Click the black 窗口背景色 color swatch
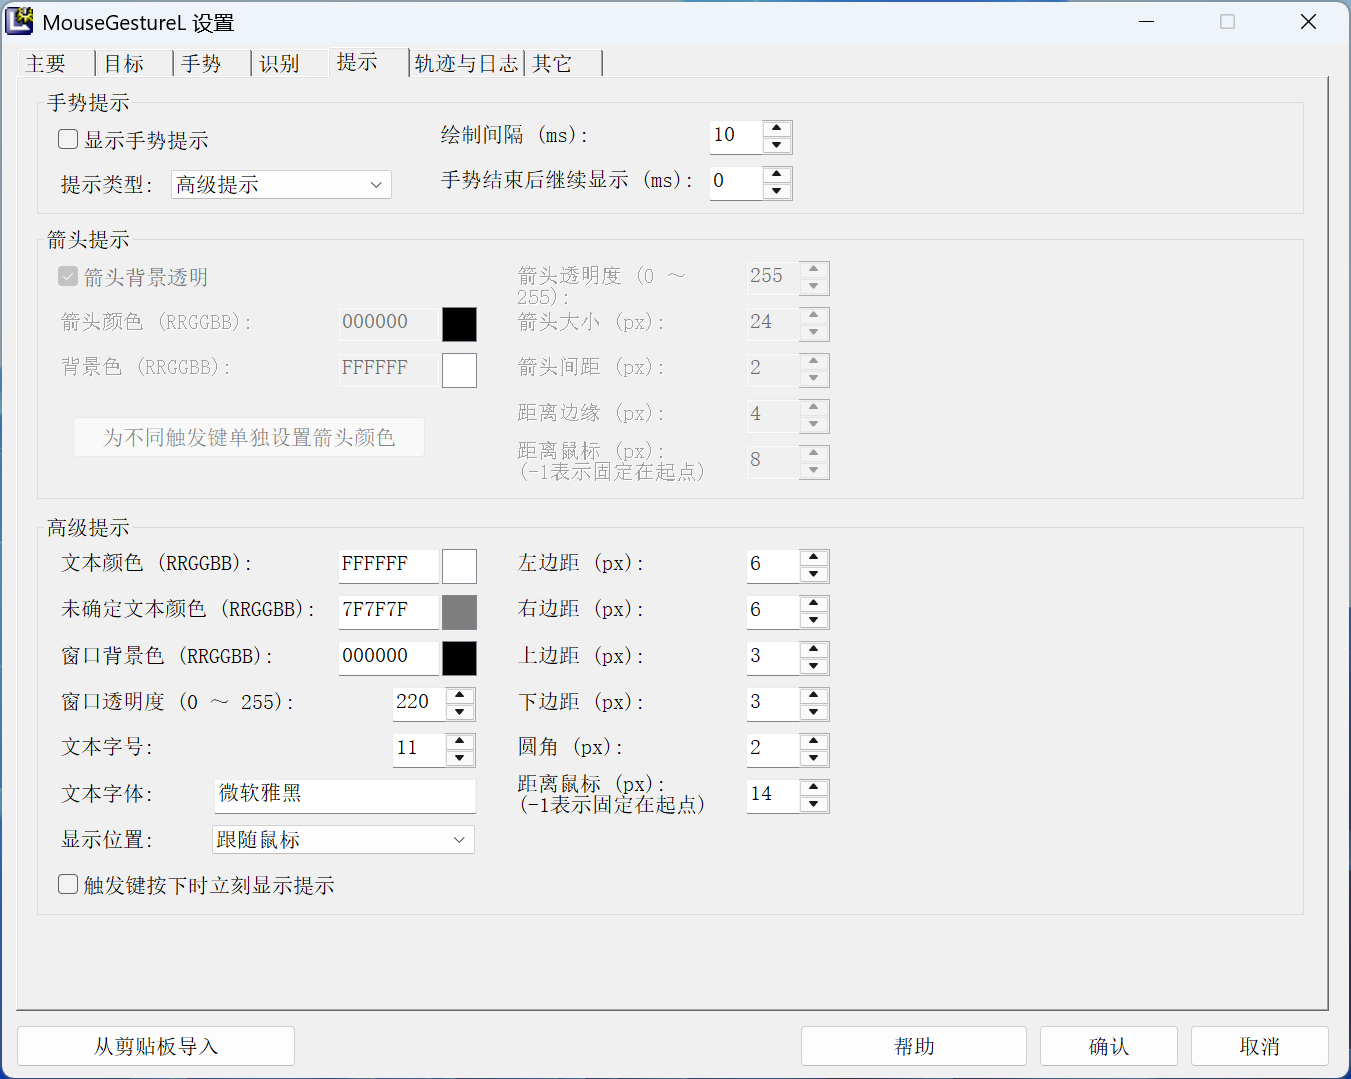Viewport: 1351px width, 1079px height. (459, 658)
